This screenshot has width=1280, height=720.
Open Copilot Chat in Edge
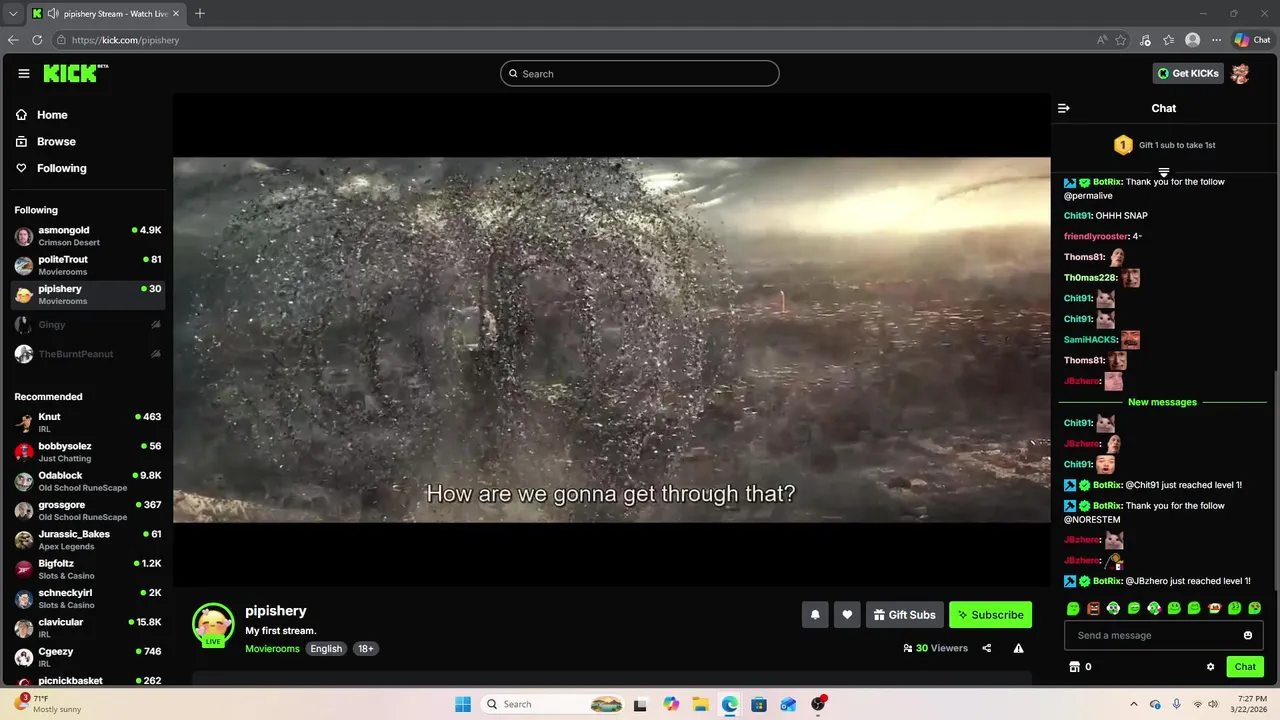click(x=1252, y=40)
